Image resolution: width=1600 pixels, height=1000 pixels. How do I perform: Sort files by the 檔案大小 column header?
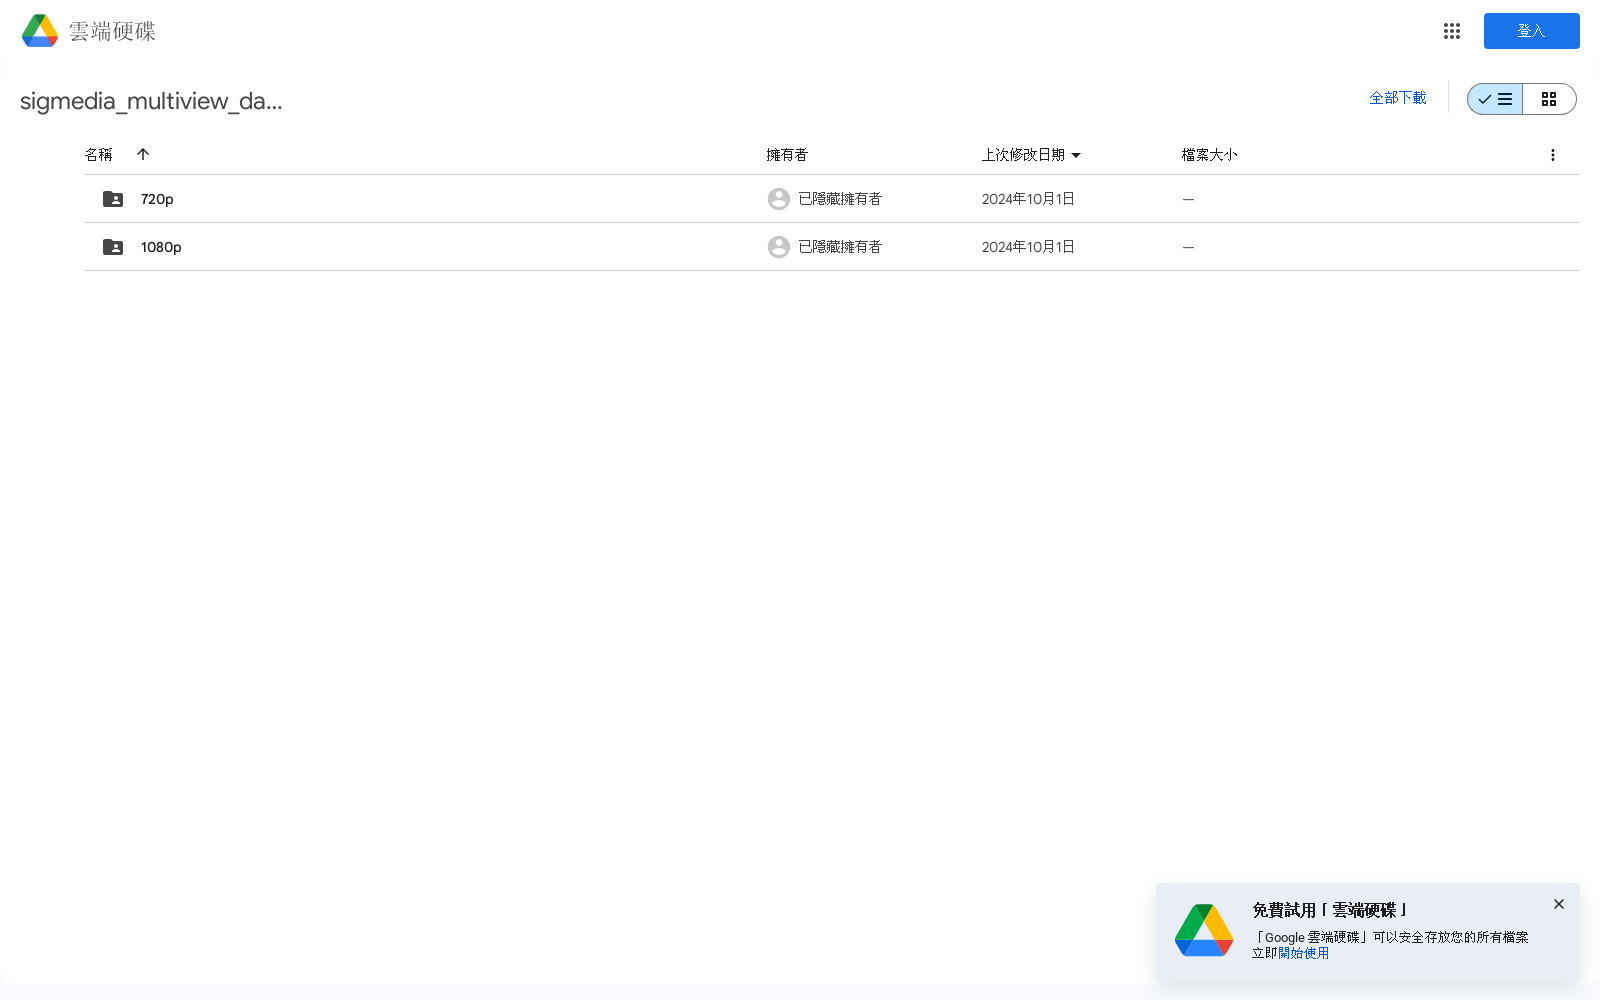pyautogui.click(x=1208, y=154)
